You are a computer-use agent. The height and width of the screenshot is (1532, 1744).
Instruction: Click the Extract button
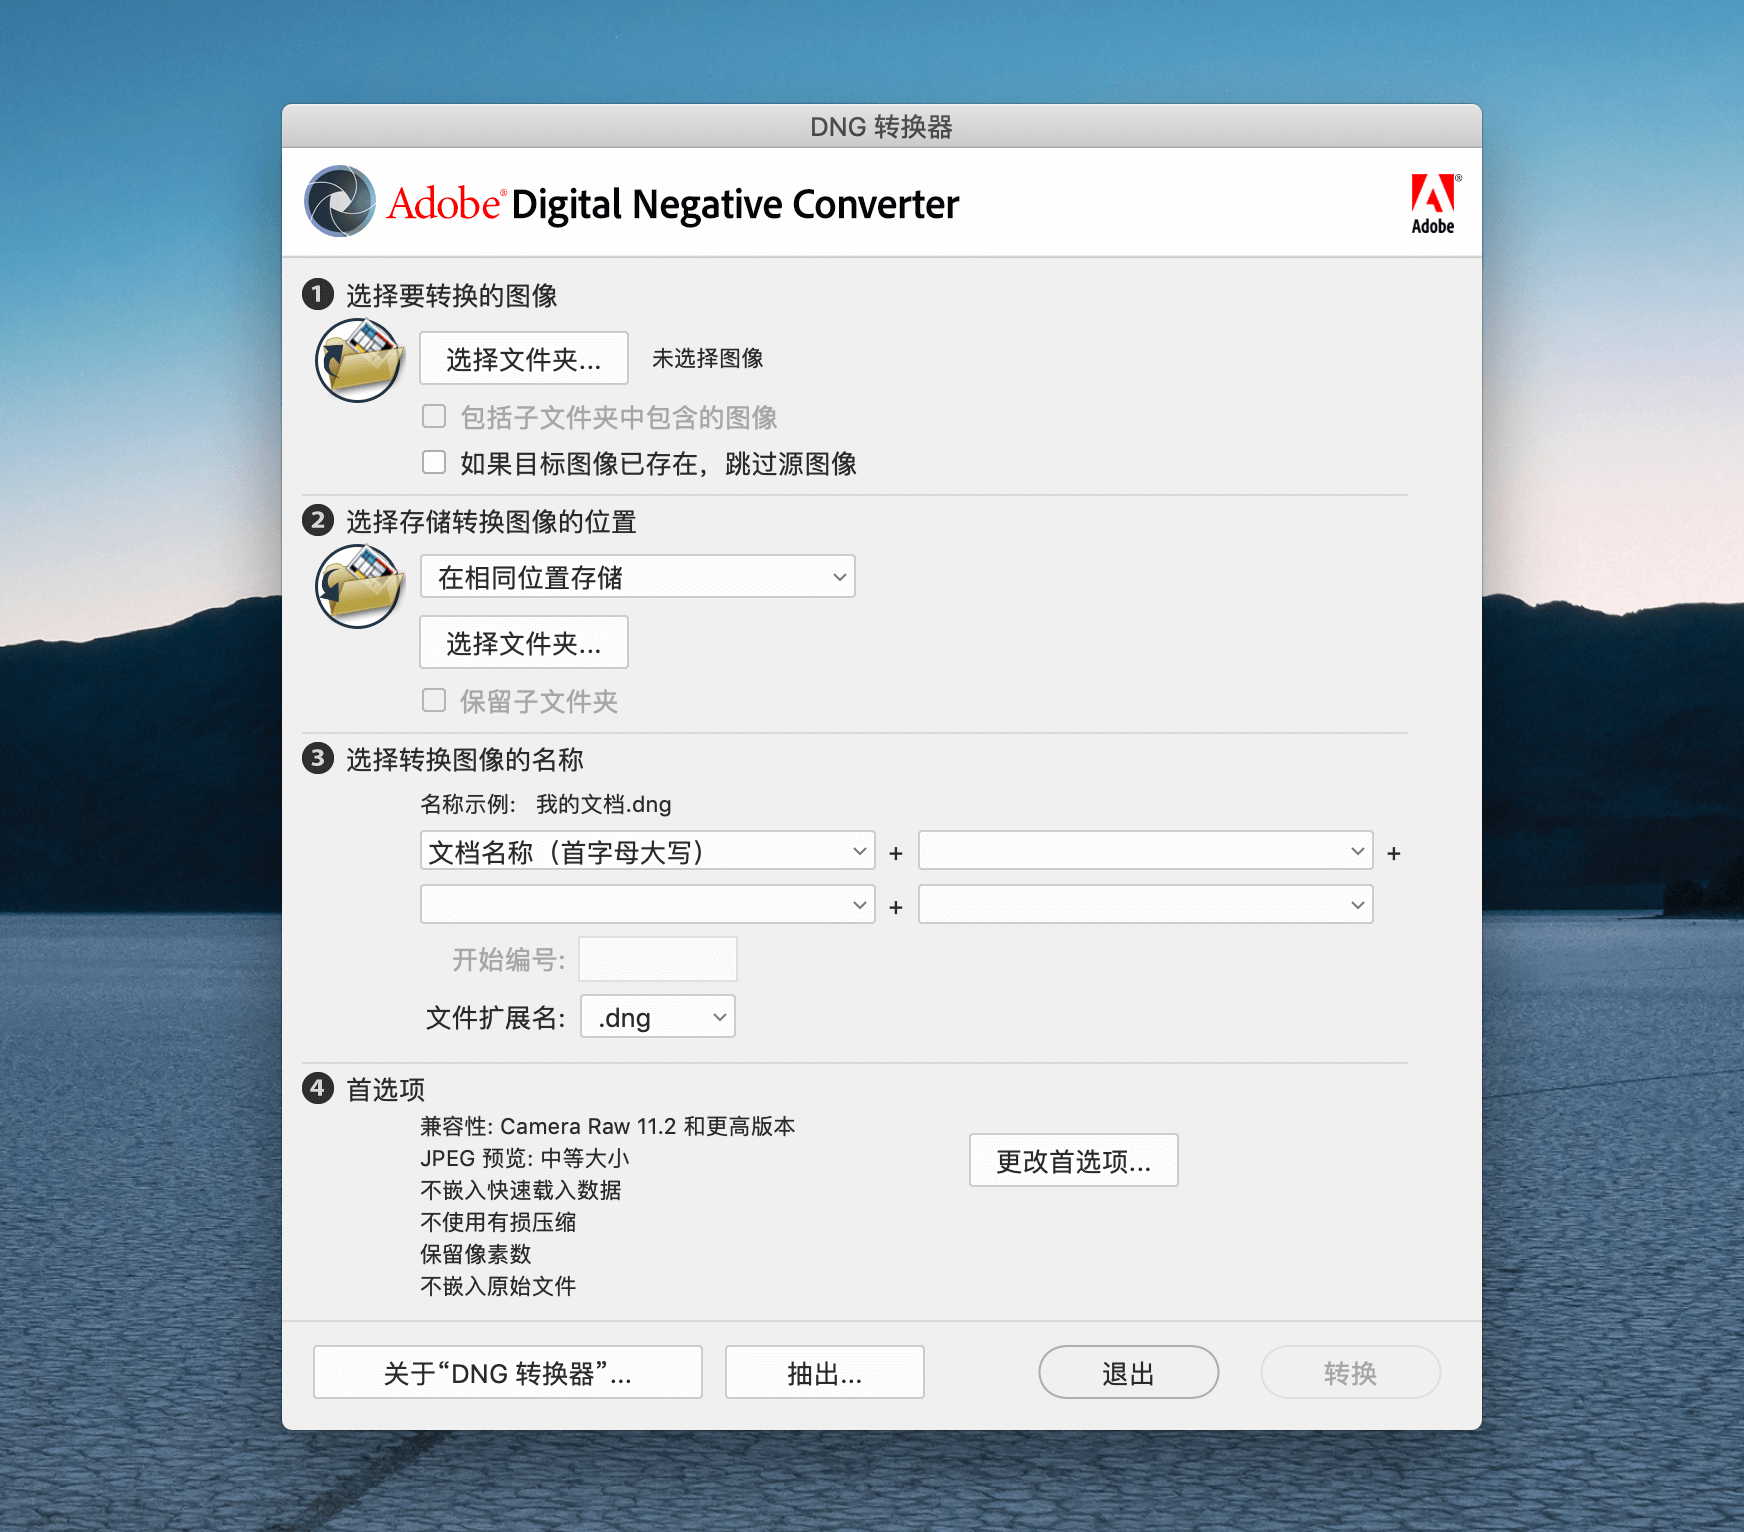pos(825,1372)
